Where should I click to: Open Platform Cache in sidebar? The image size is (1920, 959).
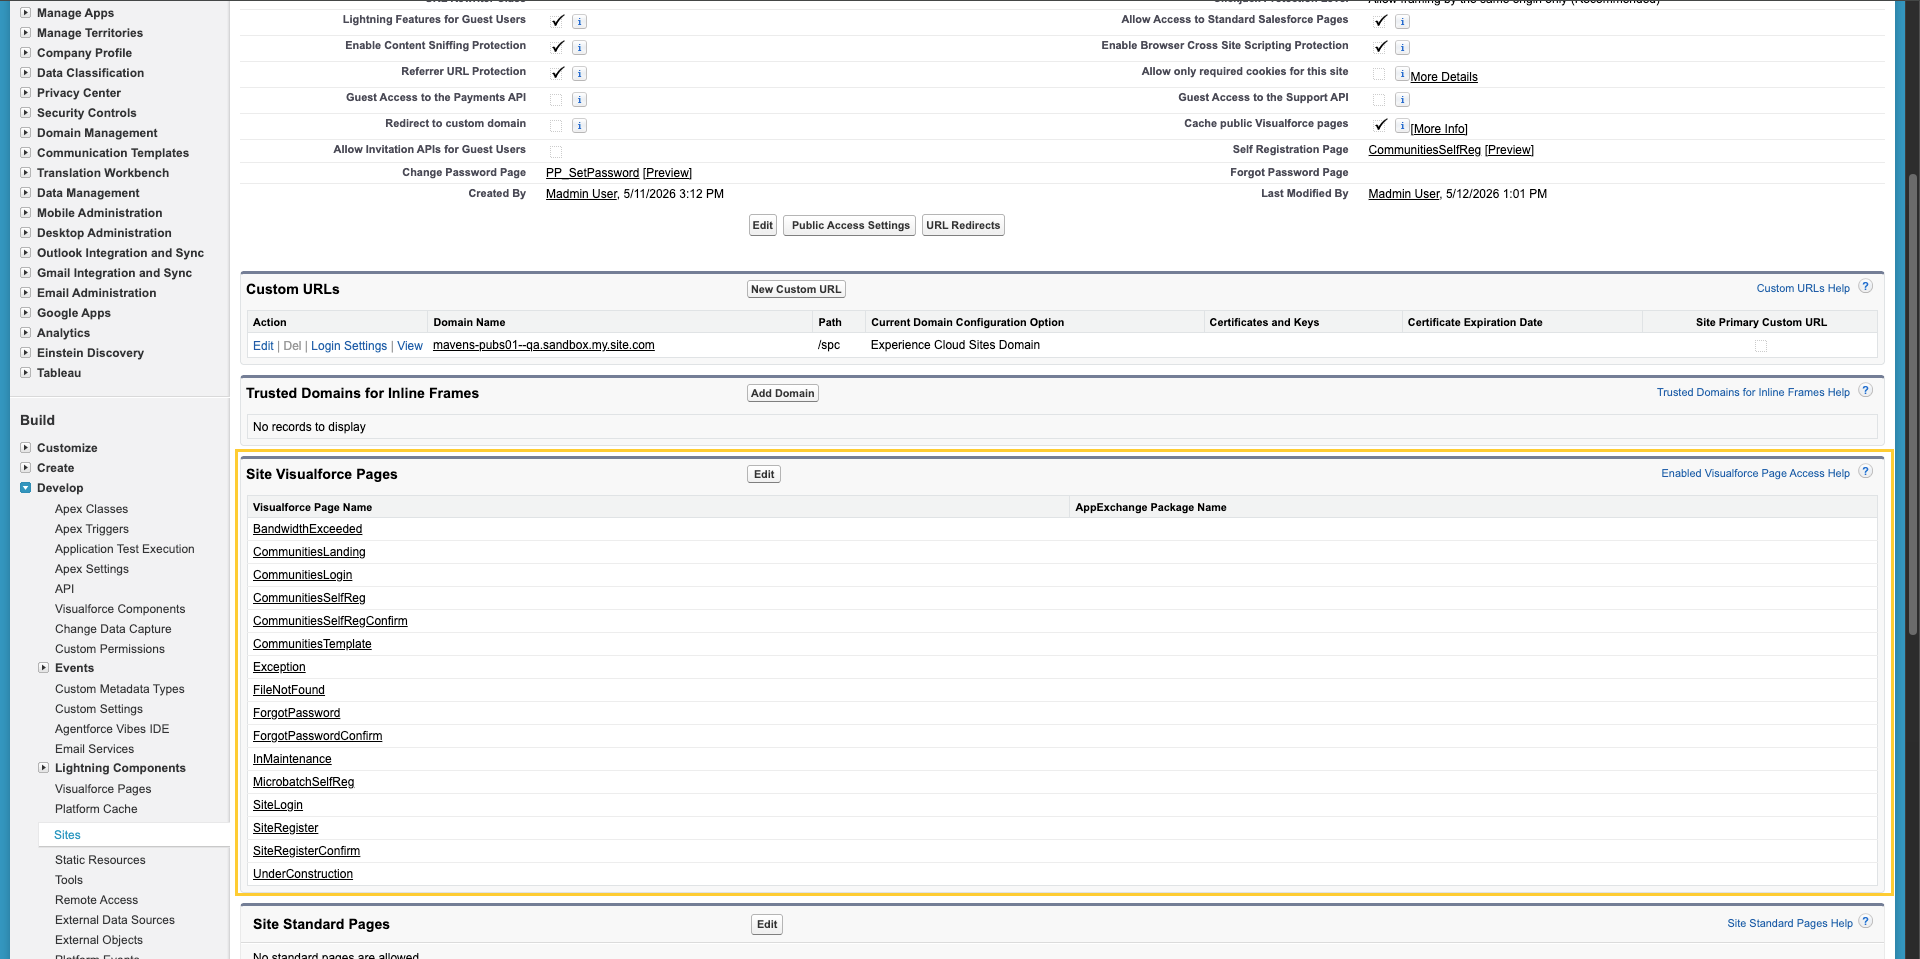pos(96,809)
